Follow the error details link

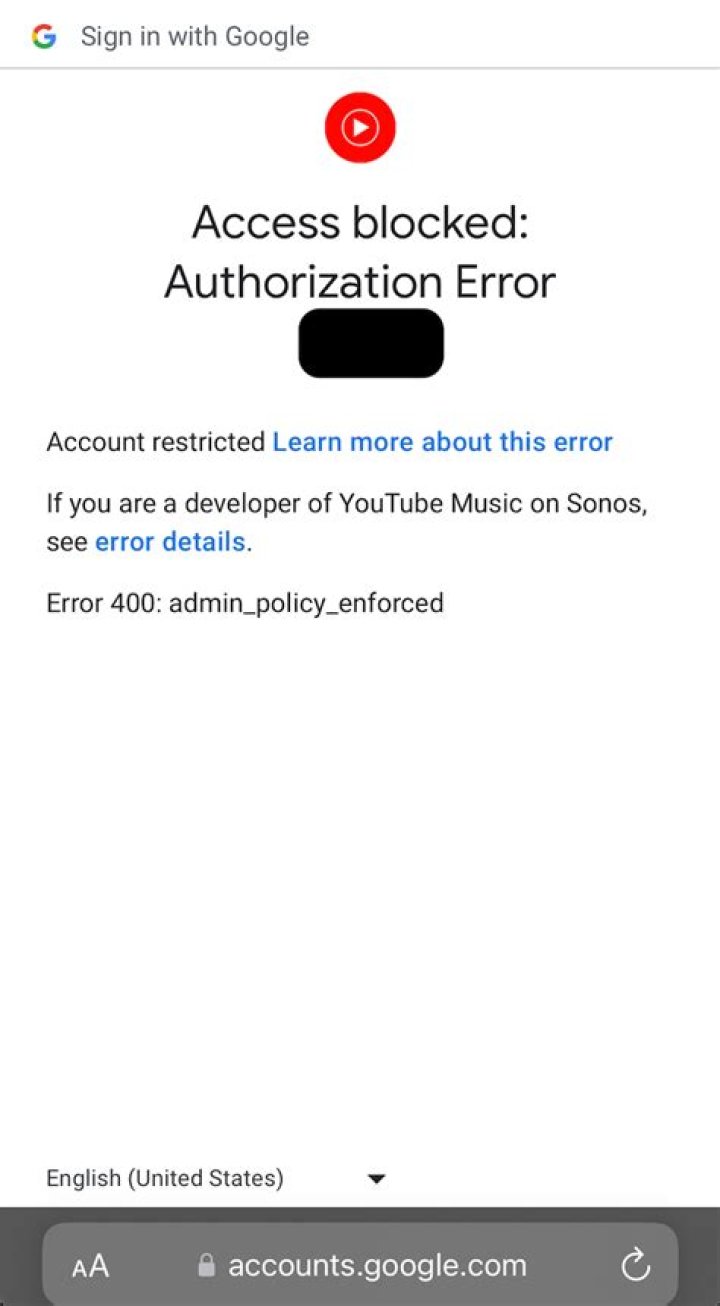click(170, 542)
